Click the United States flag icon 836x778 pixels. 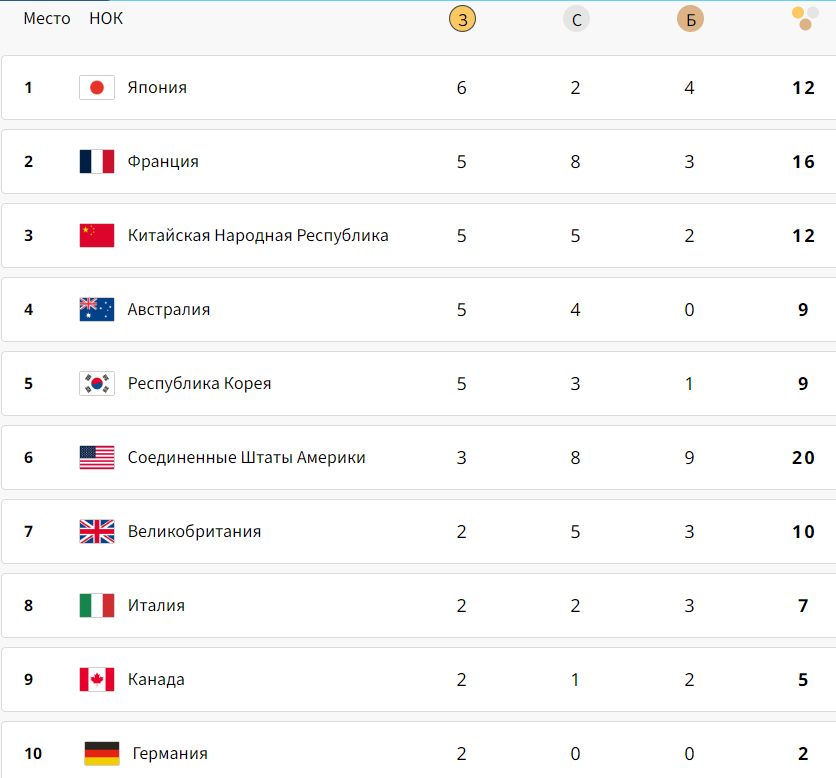[x=97, y=458]
